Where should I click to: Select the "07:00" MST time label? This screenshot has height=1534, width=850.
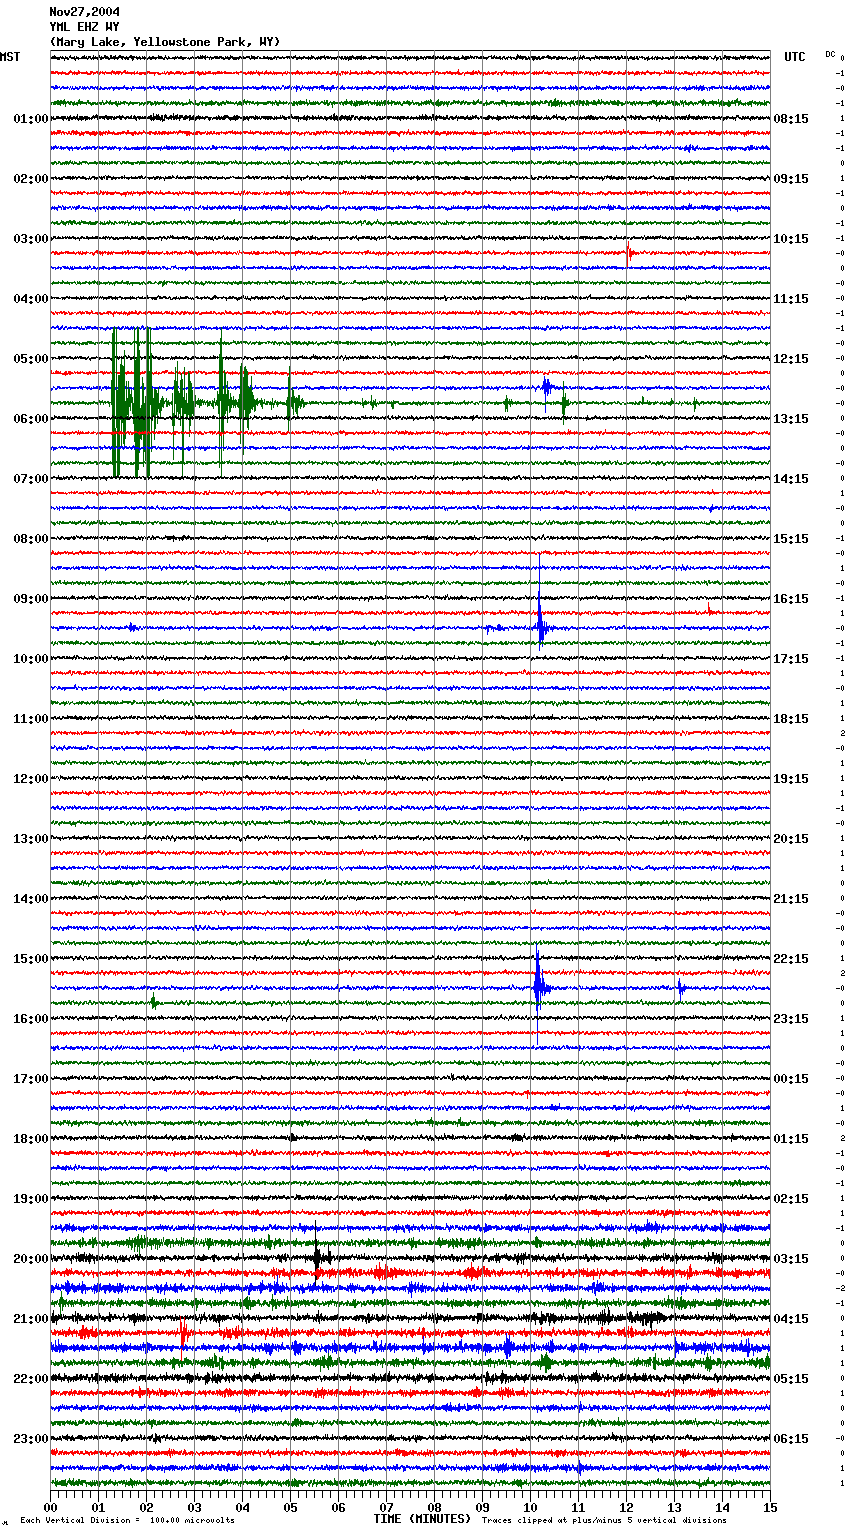(30, 479)
